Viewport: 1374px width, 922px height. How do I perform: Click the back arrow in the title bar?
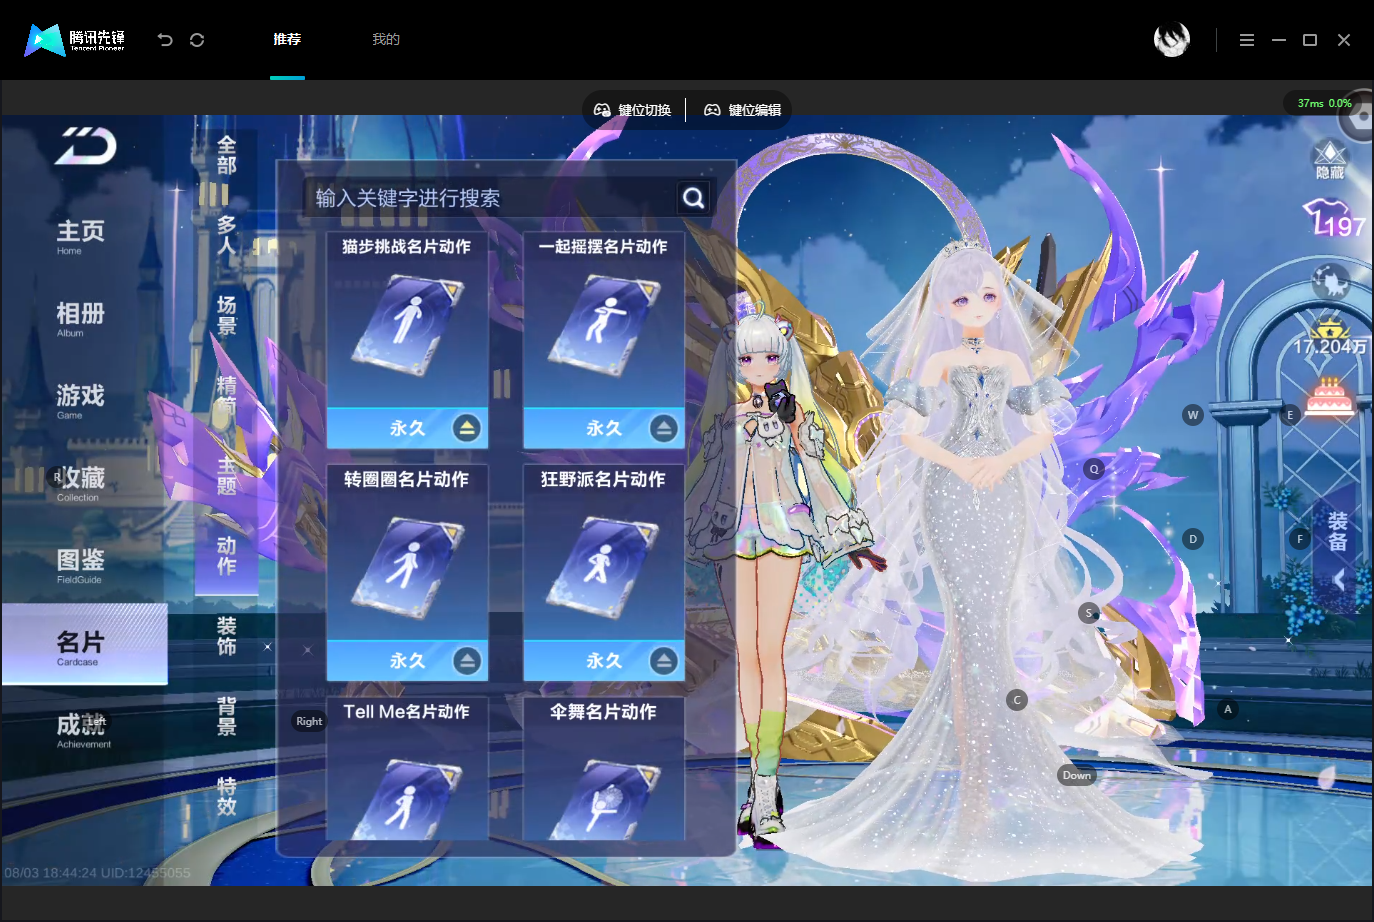coord(165,40)
